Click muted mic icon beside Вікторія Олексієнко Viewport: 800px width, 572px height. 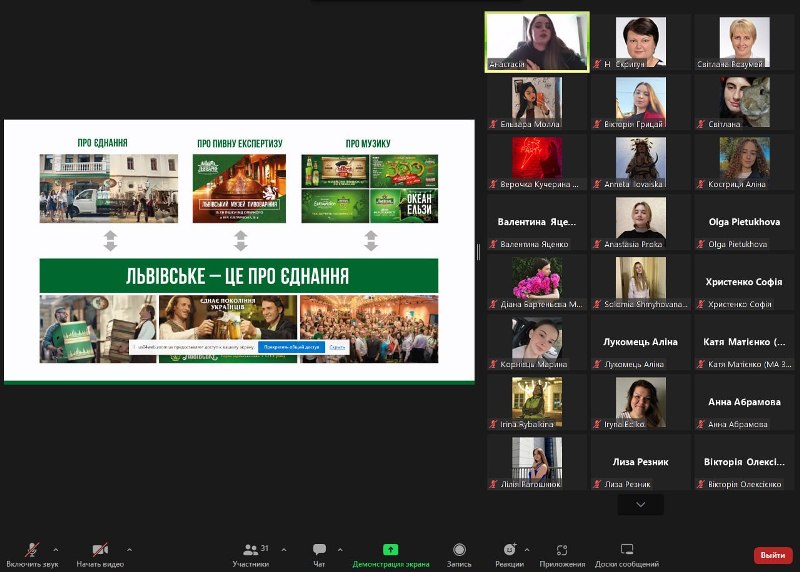701,484
